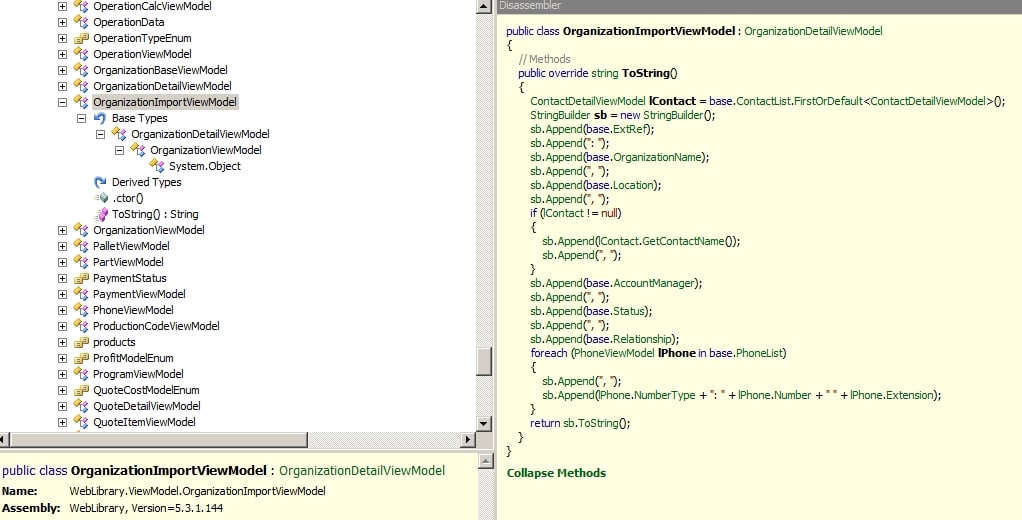The width and height of the screenshot is (1022, 520).
Task: Select the System.Object tree item
Action: (x=205, y=166)
